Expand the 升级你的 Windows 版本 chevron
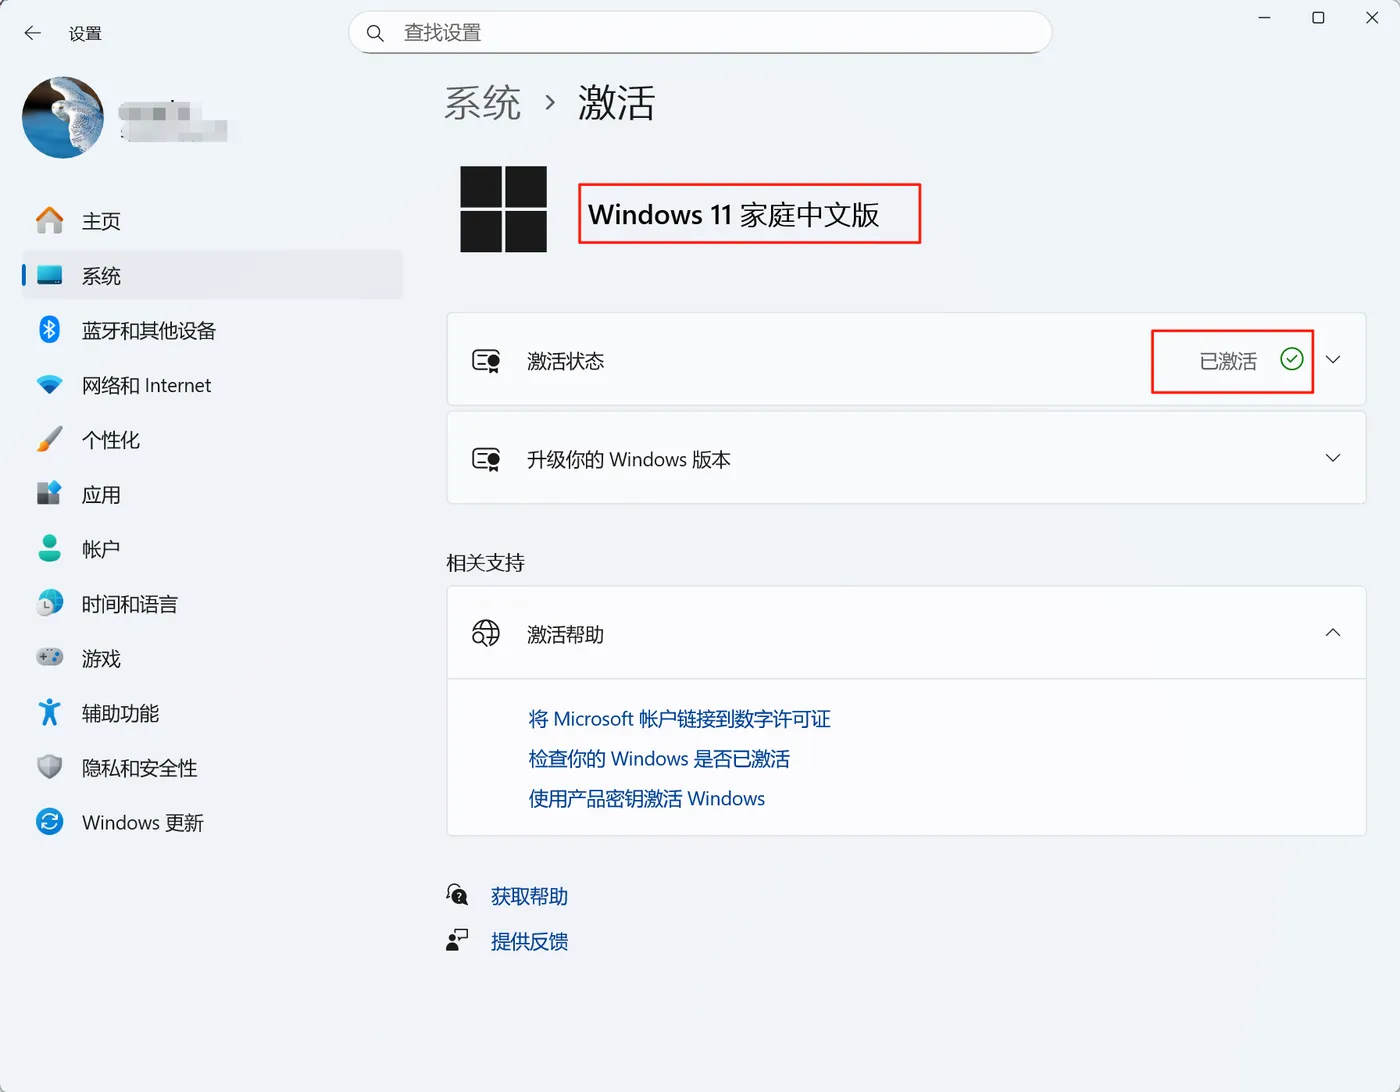Screen dimensions: 1400x1092 click(1333, 457)
